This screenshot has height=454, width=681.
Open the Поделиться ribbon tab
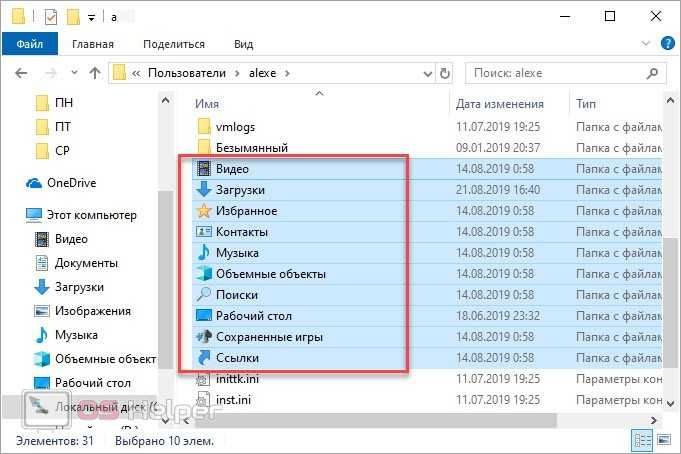[x=174, y=44]
